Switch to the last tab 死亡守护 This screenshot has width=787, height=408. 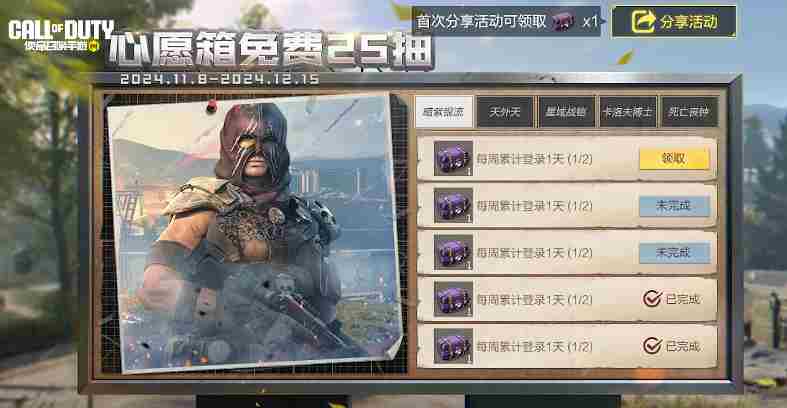coord(689,112)
